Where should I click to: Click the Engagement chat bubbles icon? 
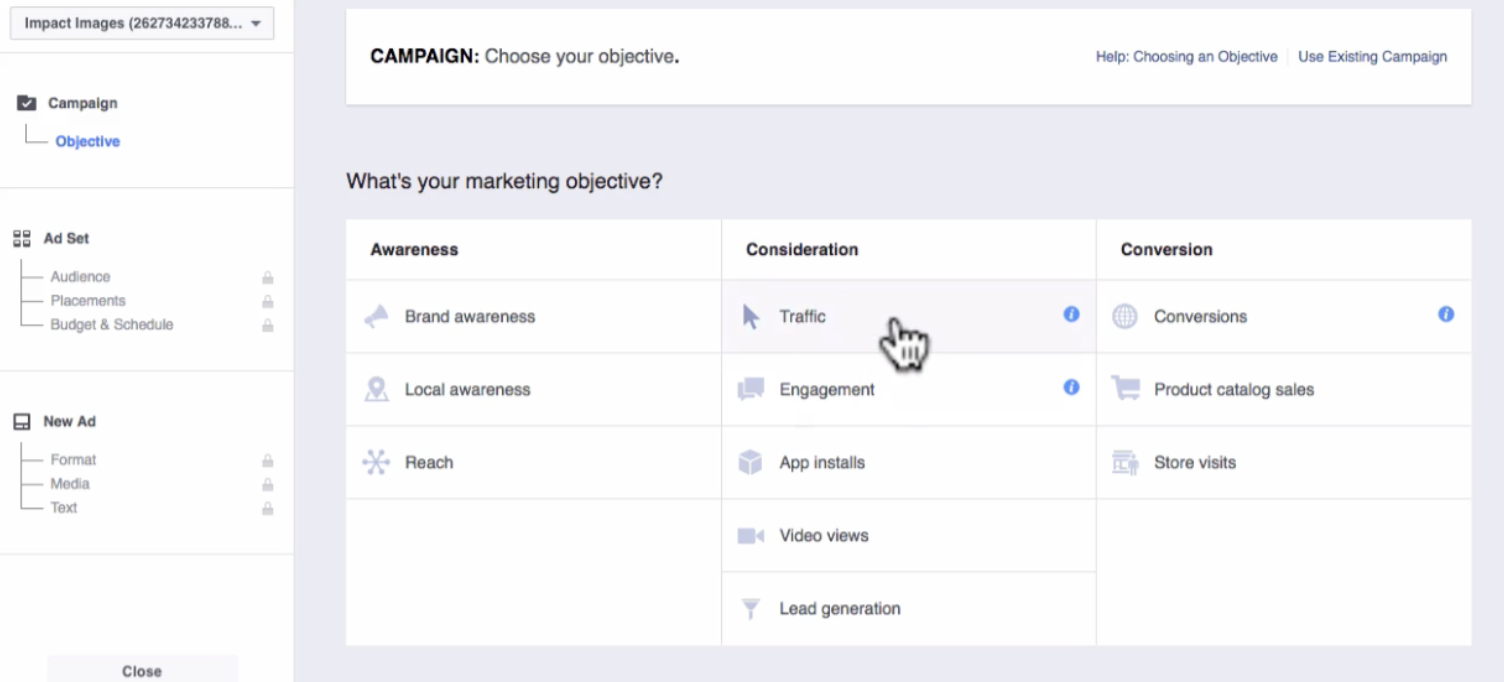click(750, 390)
